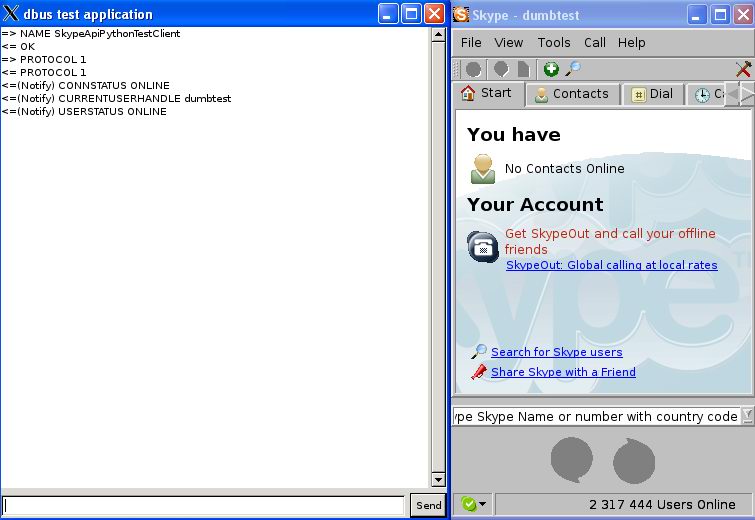Viewport: 755px width, 520px height.
Task: Click the X icon in dbus test application title bar
Action: pos(11,13)
